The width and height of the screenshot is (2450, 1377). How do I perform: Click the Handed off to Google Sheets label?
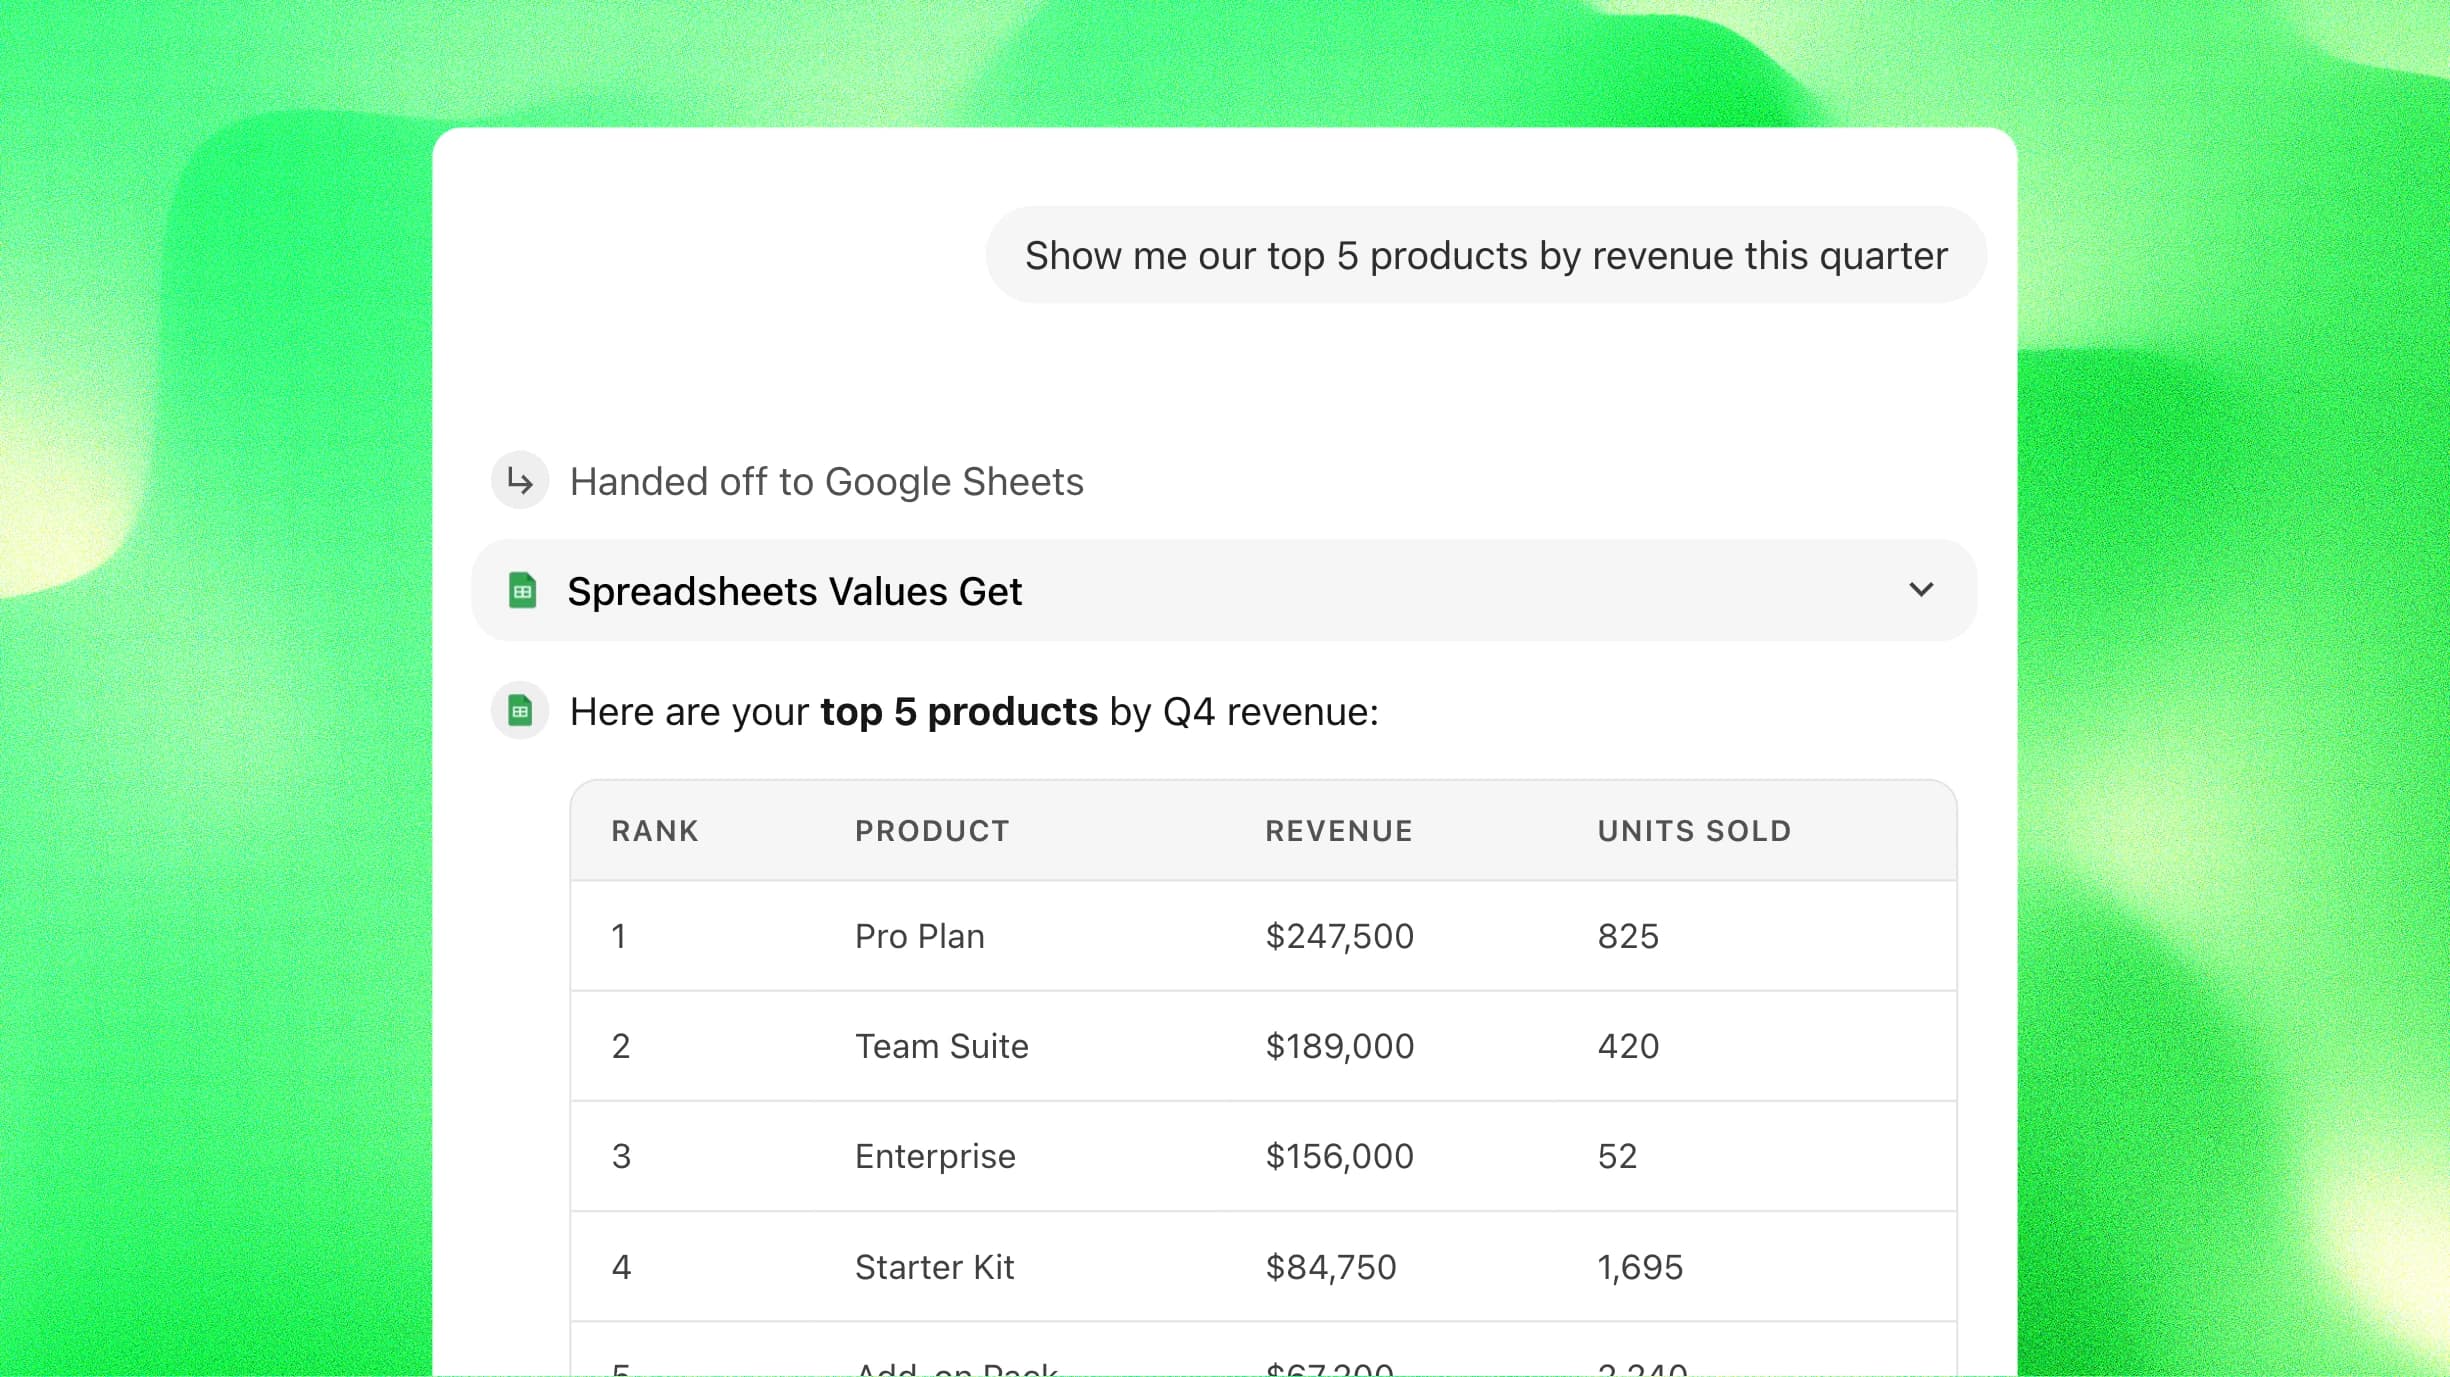(x=826, y=481)
